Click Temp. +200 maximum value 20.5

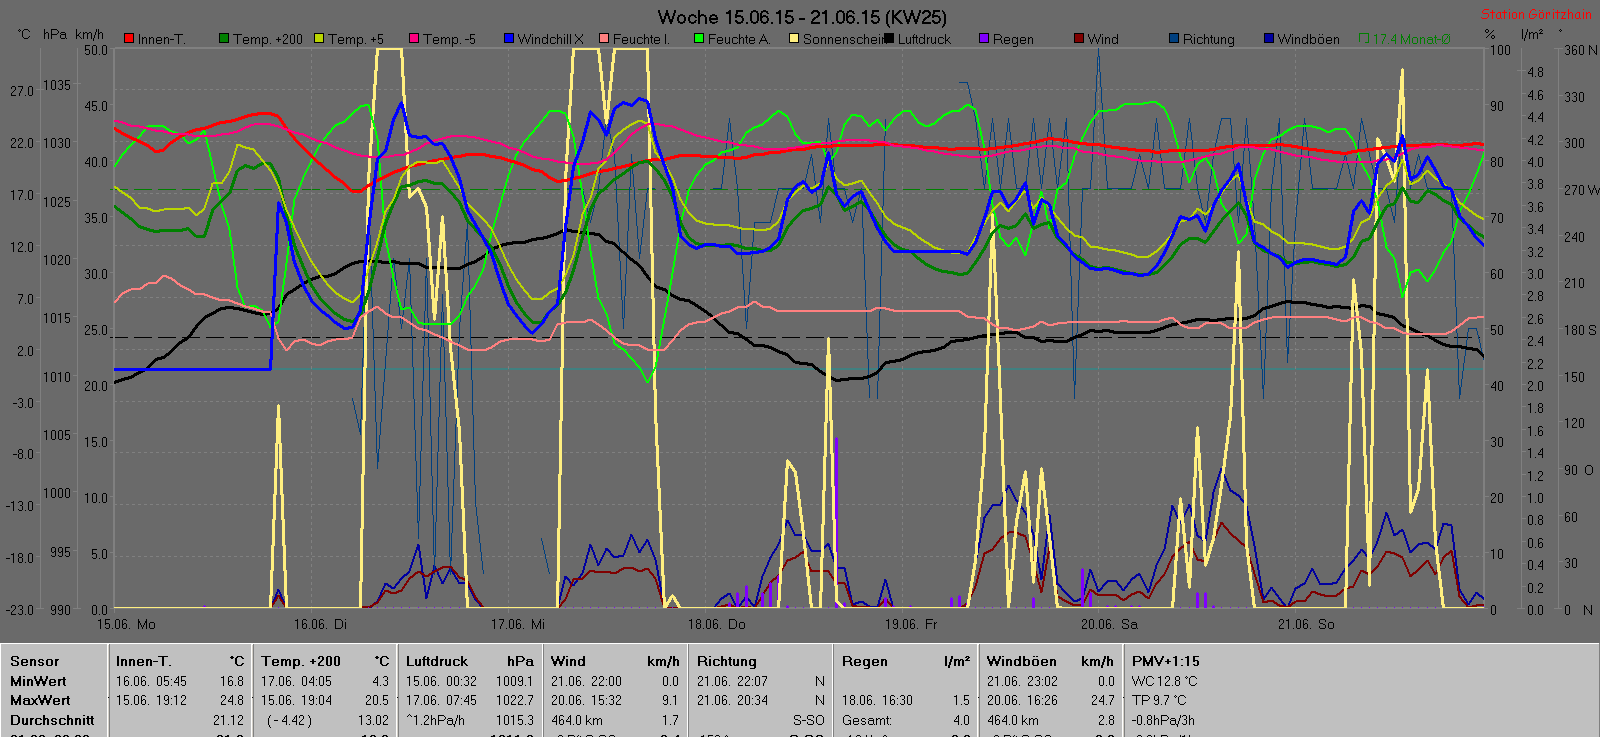click(377, 700)
